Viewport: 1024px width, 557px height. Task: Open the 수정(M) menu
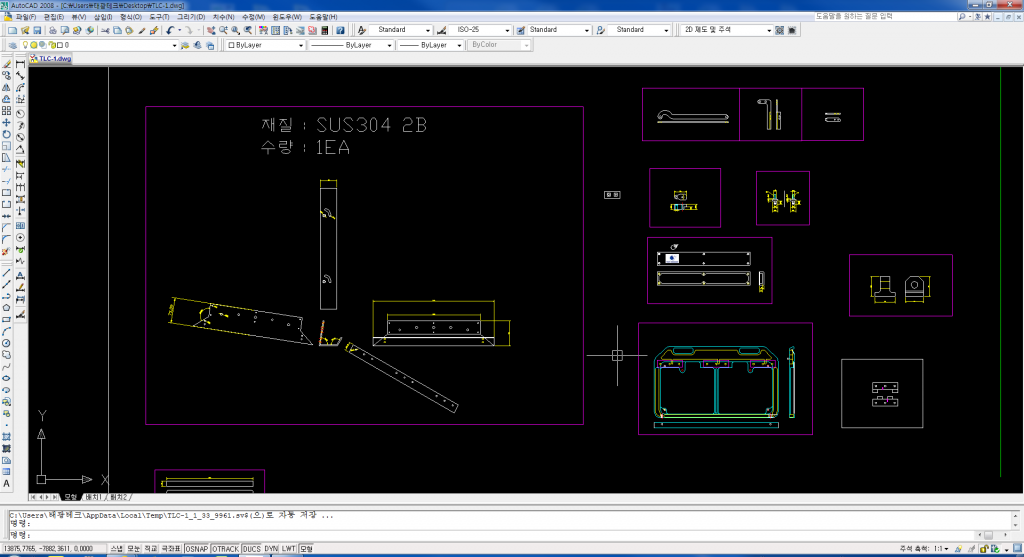click(253, 17)
